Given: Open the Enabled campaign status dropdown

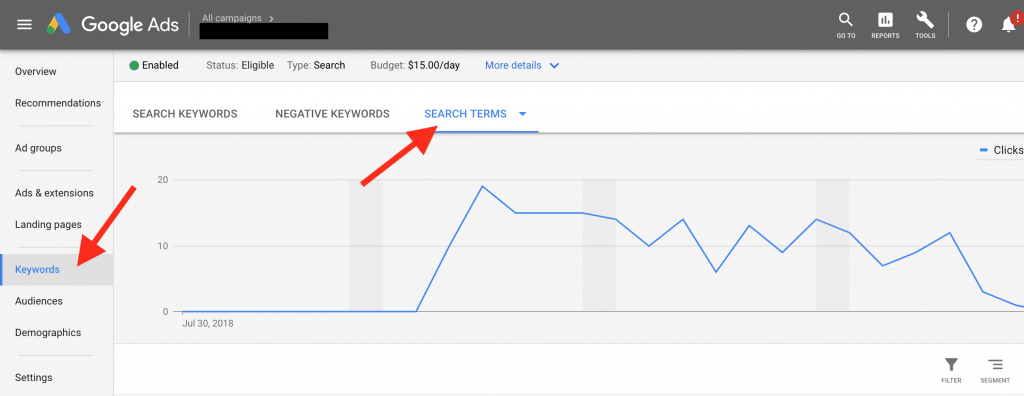Looking at the screenshot, I should tap(154, 65).
